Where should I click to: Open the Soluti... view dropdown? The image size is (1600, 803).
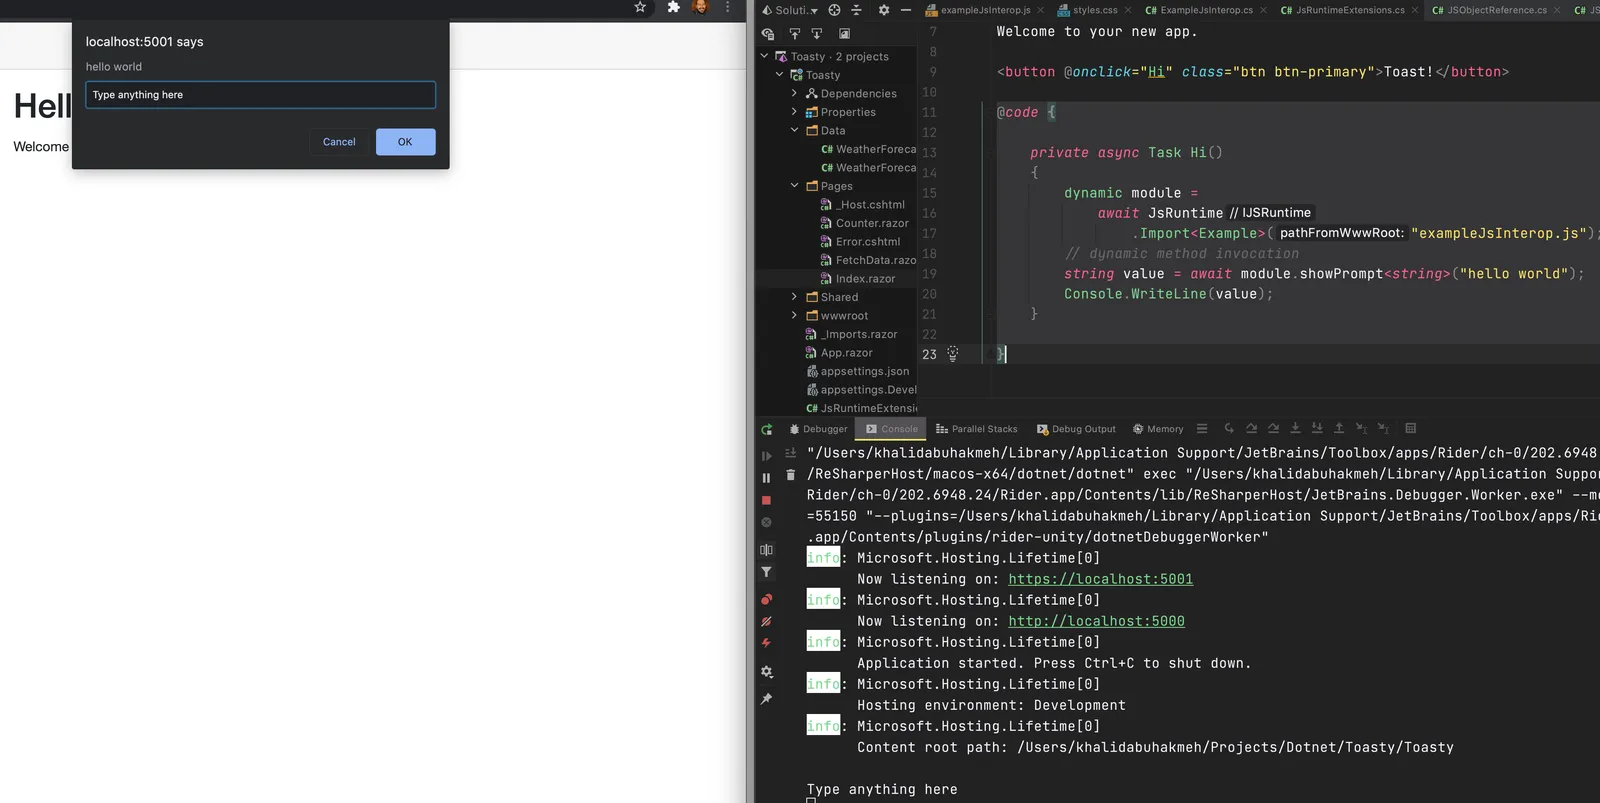coord(790,10)
